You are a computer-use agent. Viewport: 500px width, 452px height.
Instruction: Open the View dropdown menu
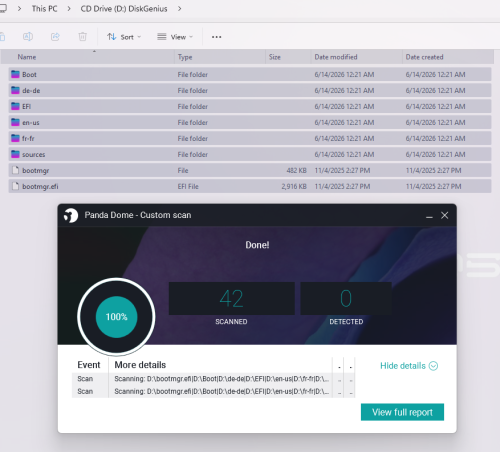coord(175,37)
